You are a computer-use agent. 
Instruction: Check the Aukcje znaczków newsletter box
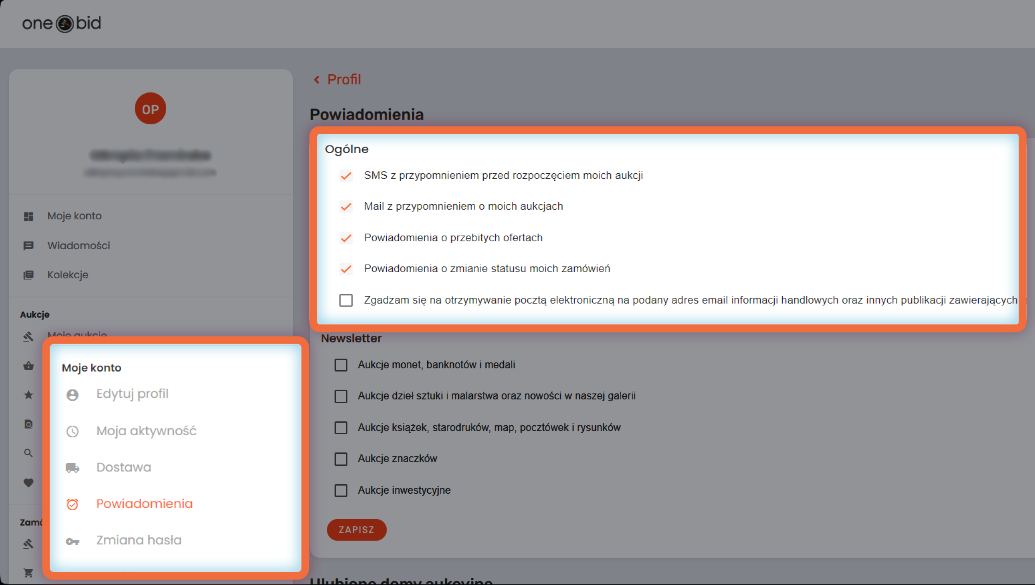pos(341,459)
